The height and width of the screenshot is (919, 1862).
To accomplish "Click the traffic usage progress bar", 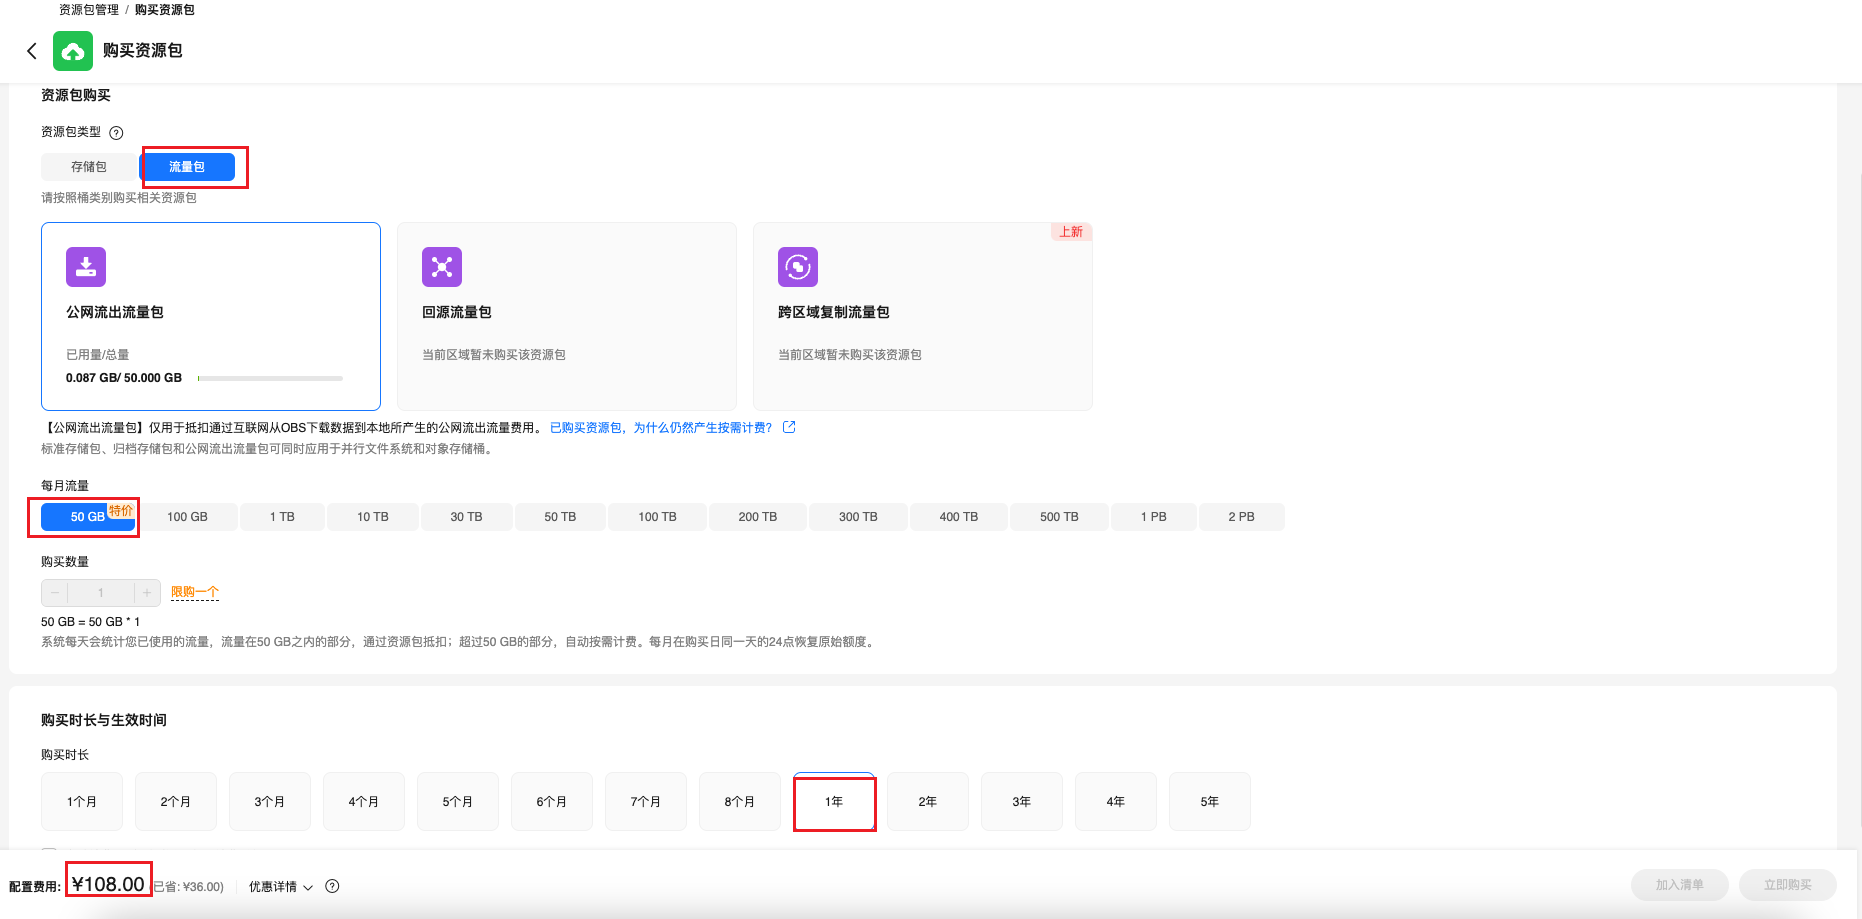I will (x=270, y=378).
